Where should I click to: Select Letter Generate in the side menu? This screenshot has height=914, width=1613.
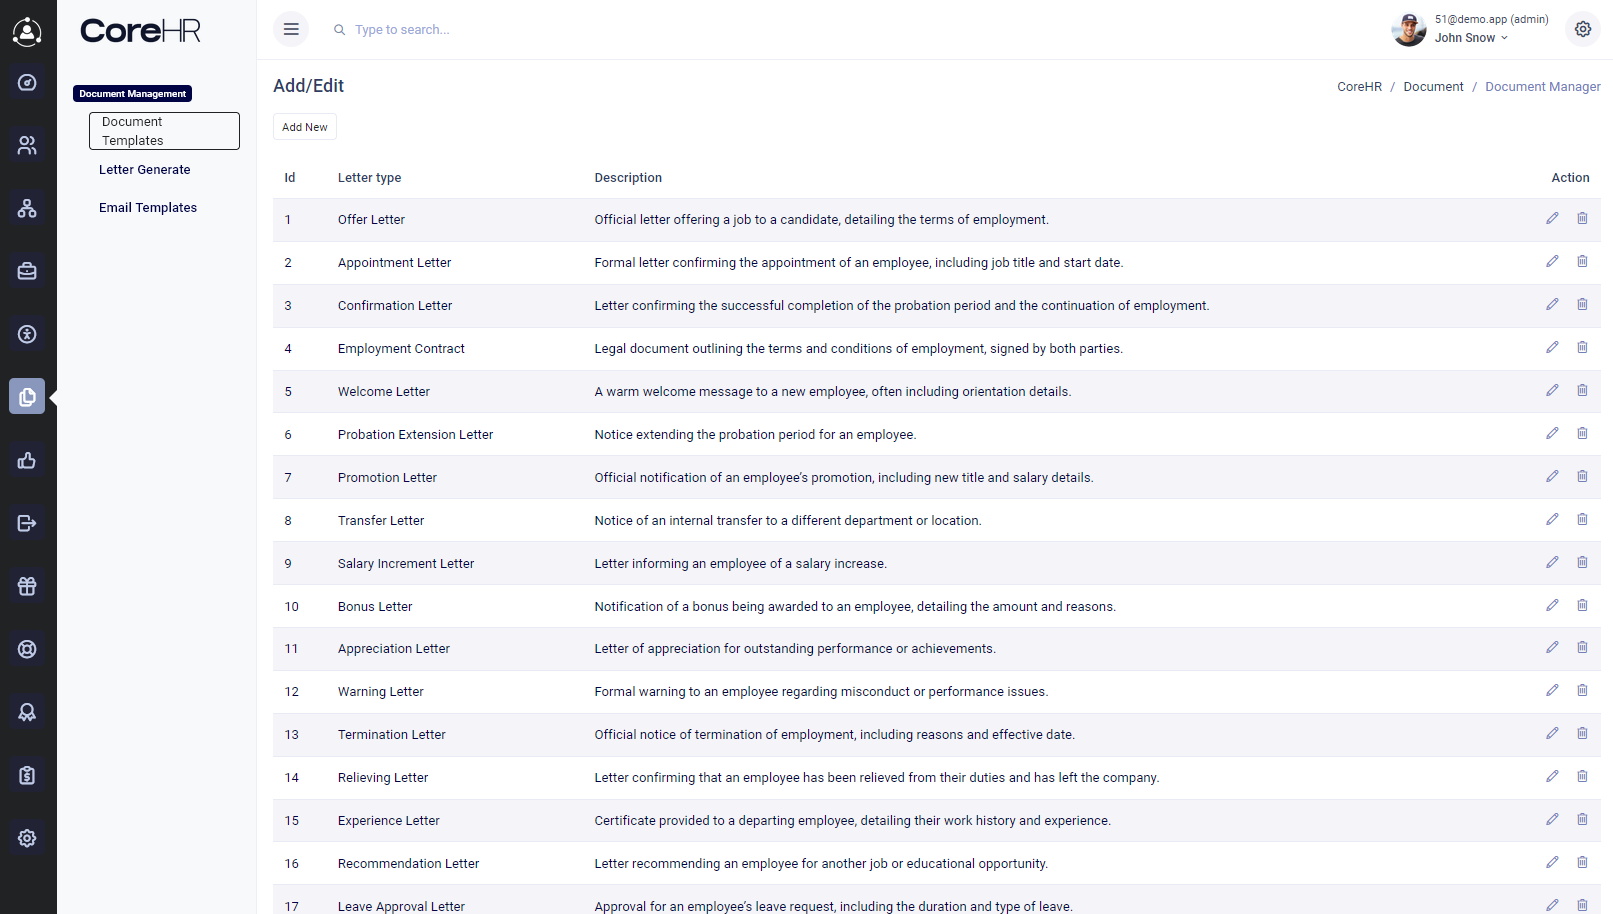click(145, 170)
